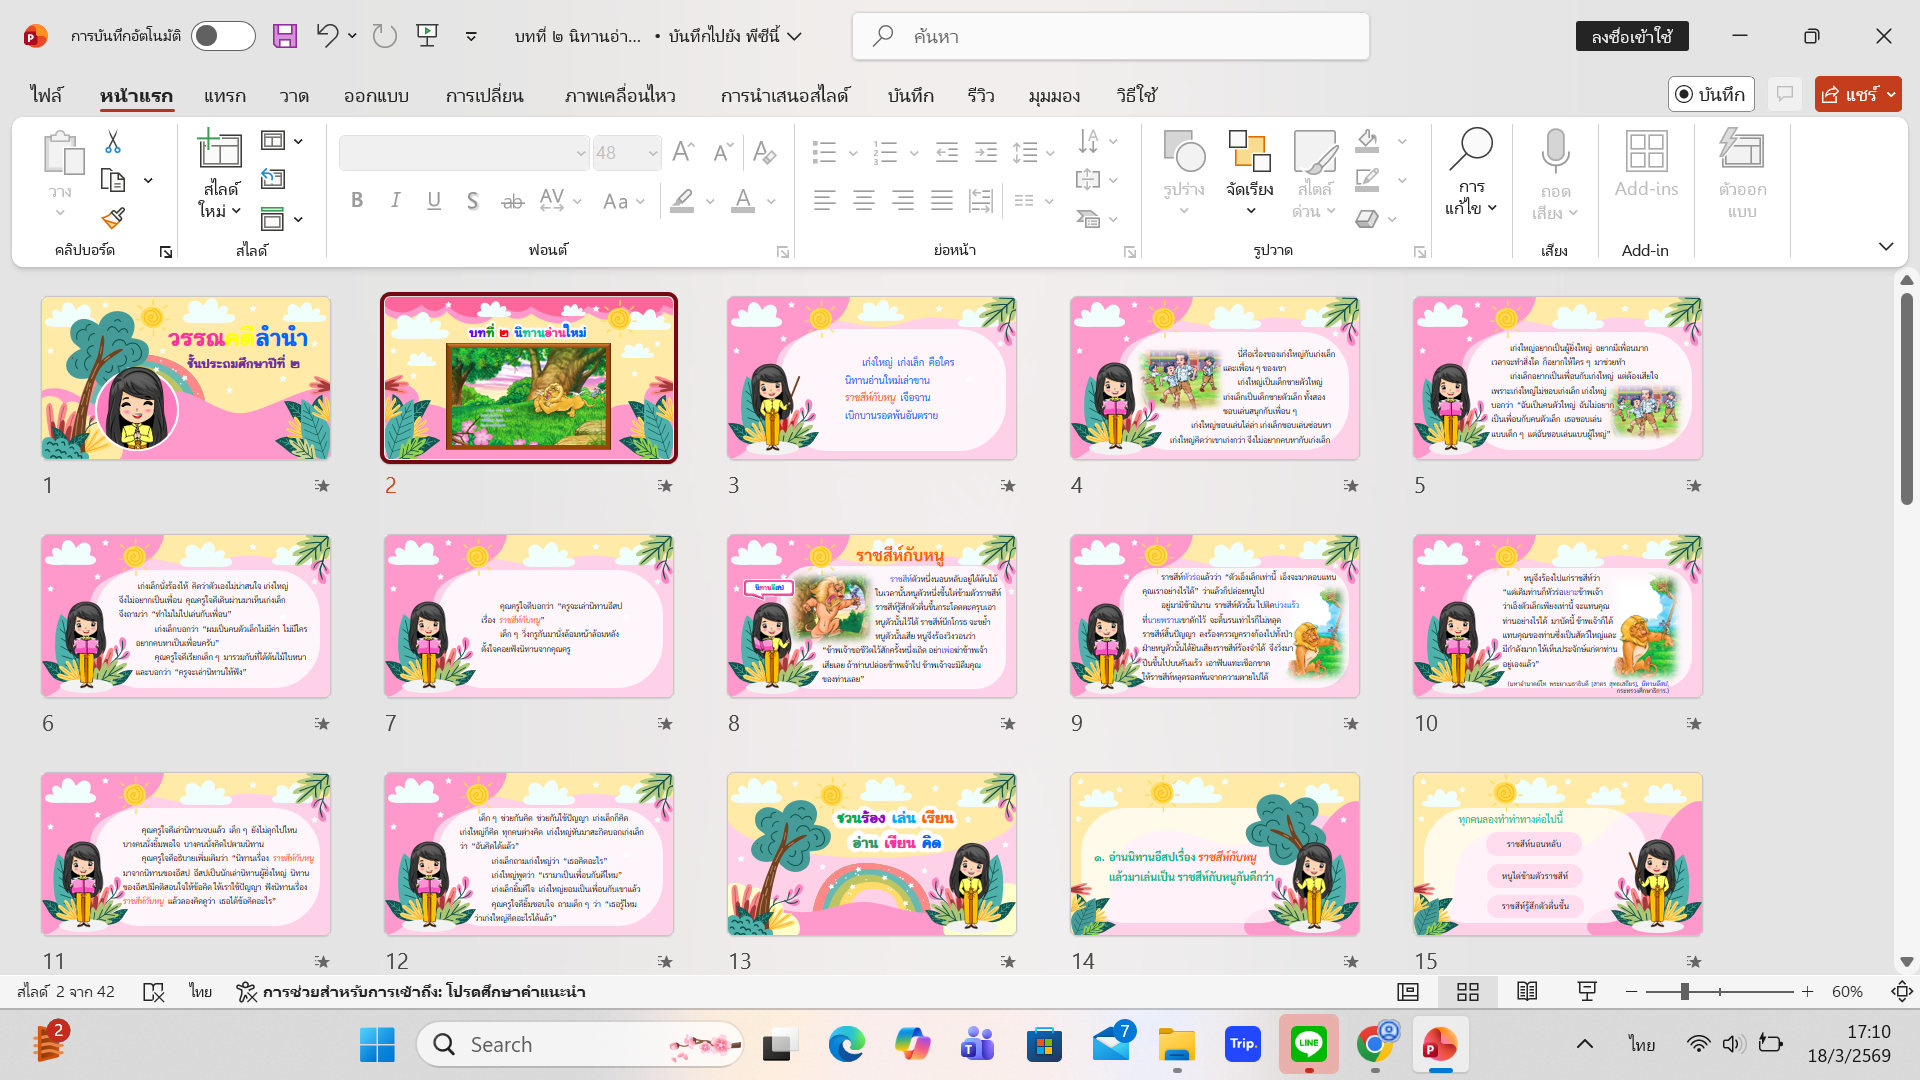Click the Arrange shapes icon
1920x1080 pixels.
(1249, 152)
